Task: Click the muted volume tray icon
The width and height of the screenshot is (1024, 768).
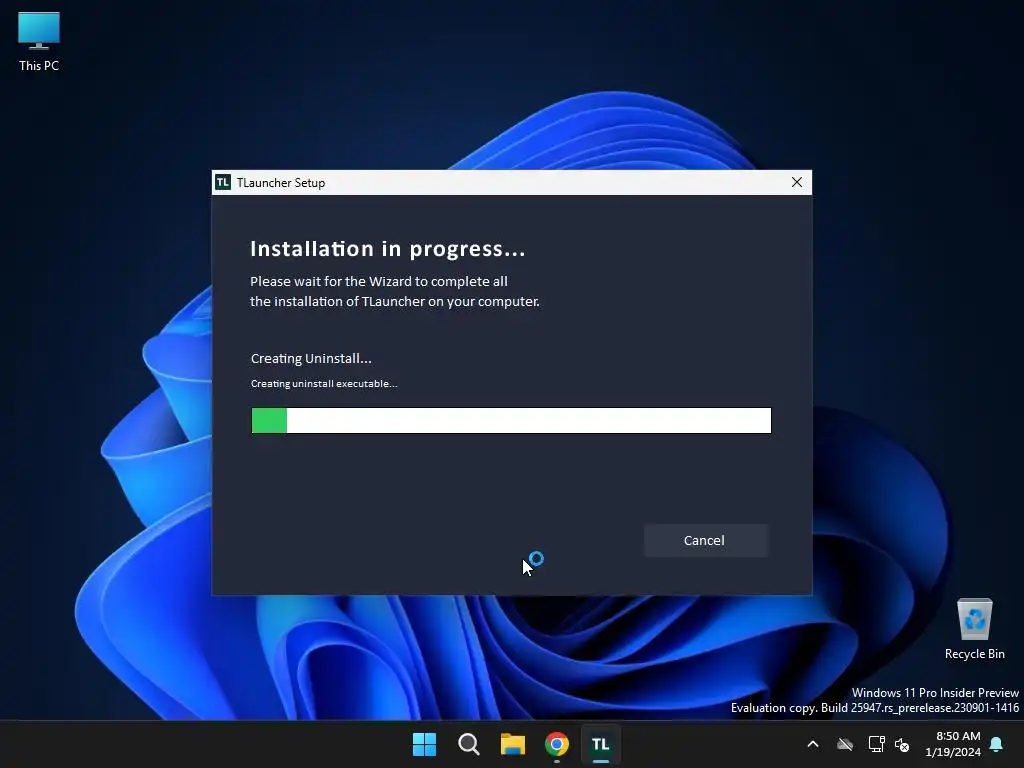Action: click(x=902, y=744)
